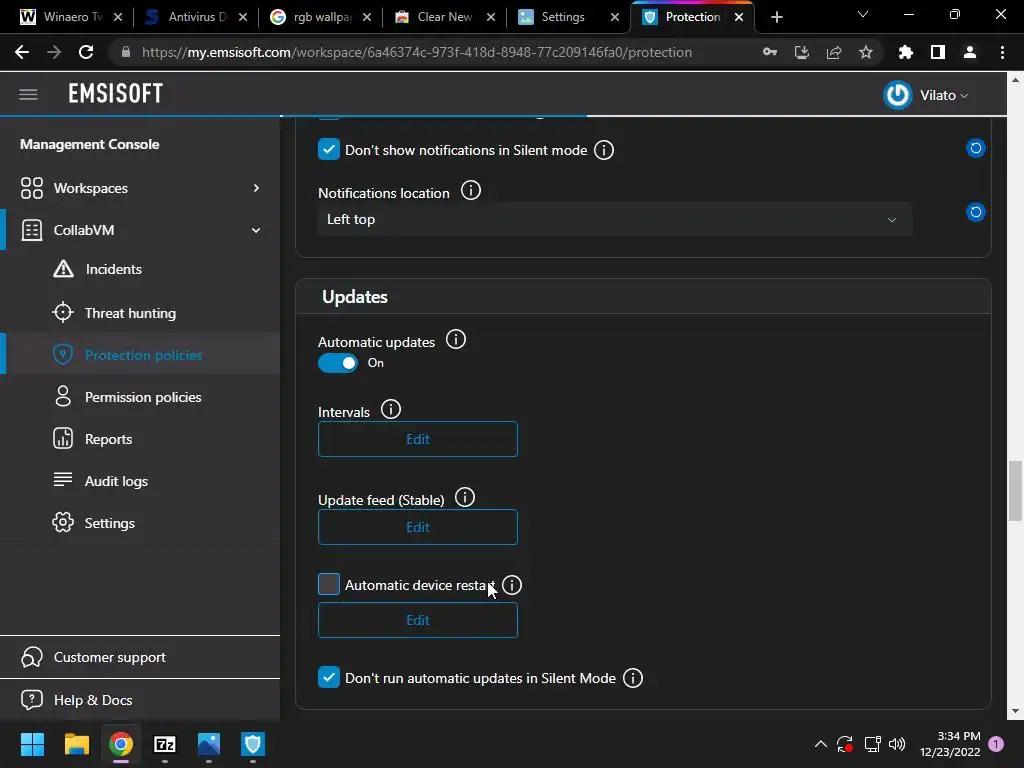Open the Photos app in taskbar

[x=209, y=744]
